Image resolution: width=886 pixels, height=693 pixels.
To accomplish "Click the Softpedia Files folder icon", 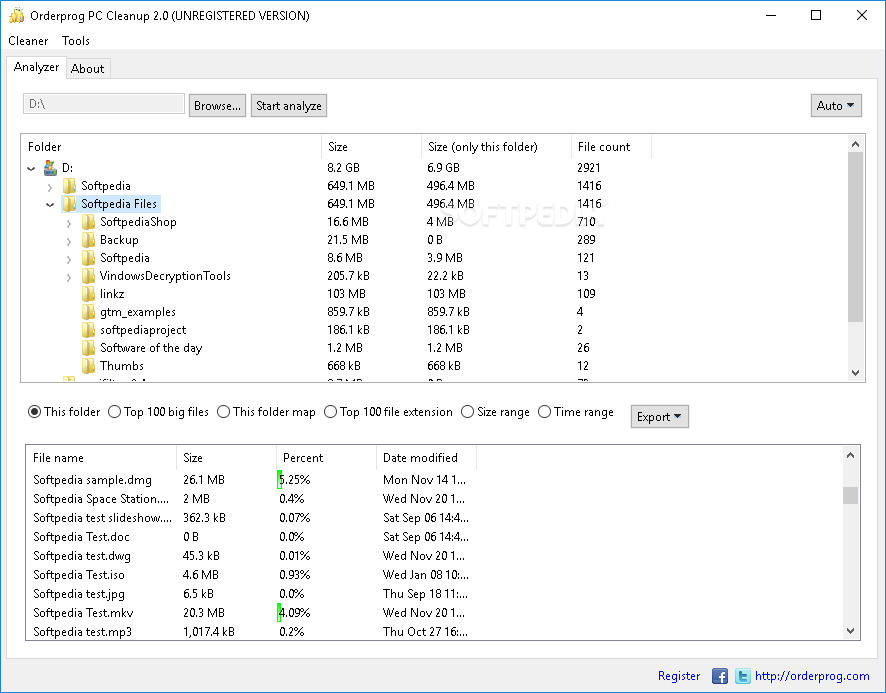I will click(x=70, y=203).
